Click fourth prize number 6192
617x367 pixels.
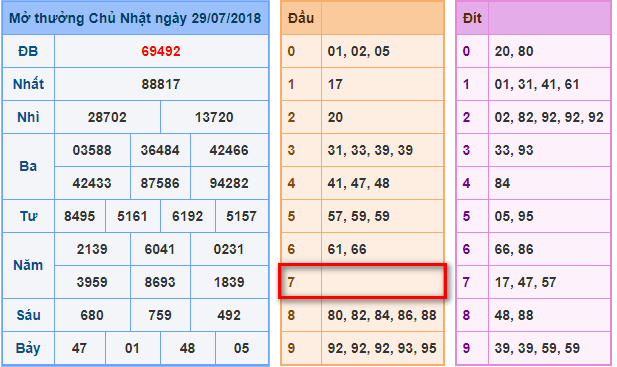point(188,216)
